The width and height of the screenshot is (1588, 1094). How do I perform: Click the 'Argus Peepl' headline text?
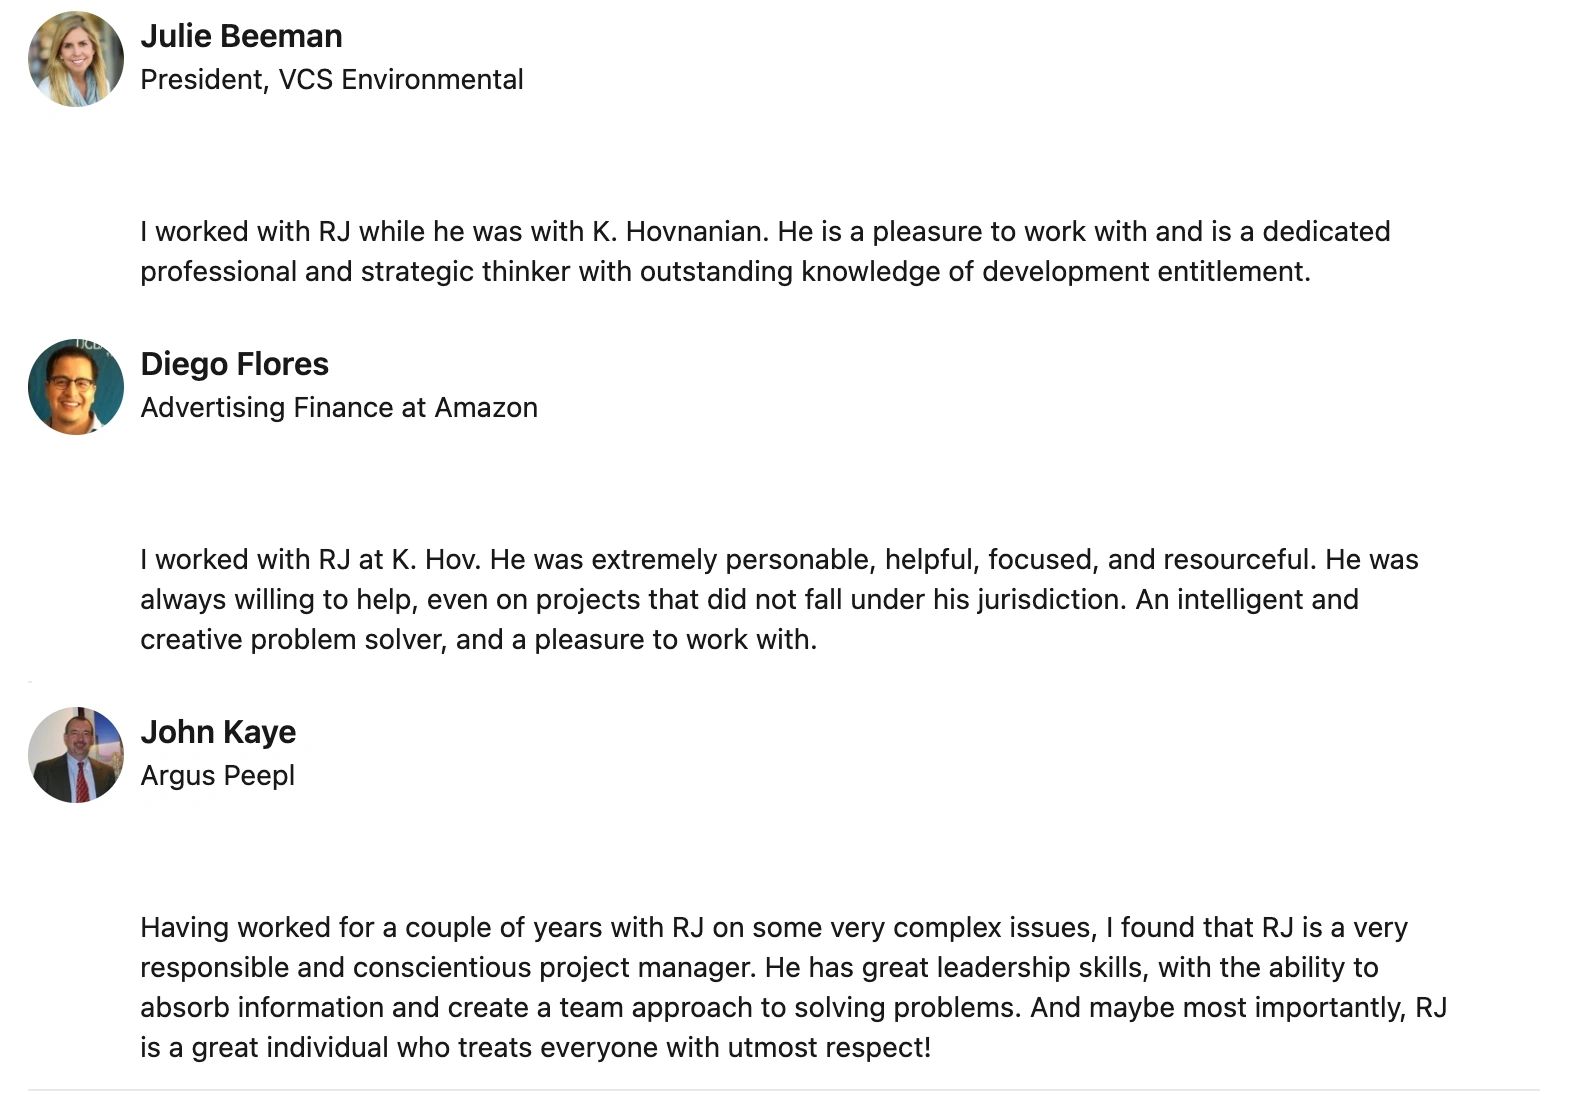pyautogui.click(x=217, y=776)
